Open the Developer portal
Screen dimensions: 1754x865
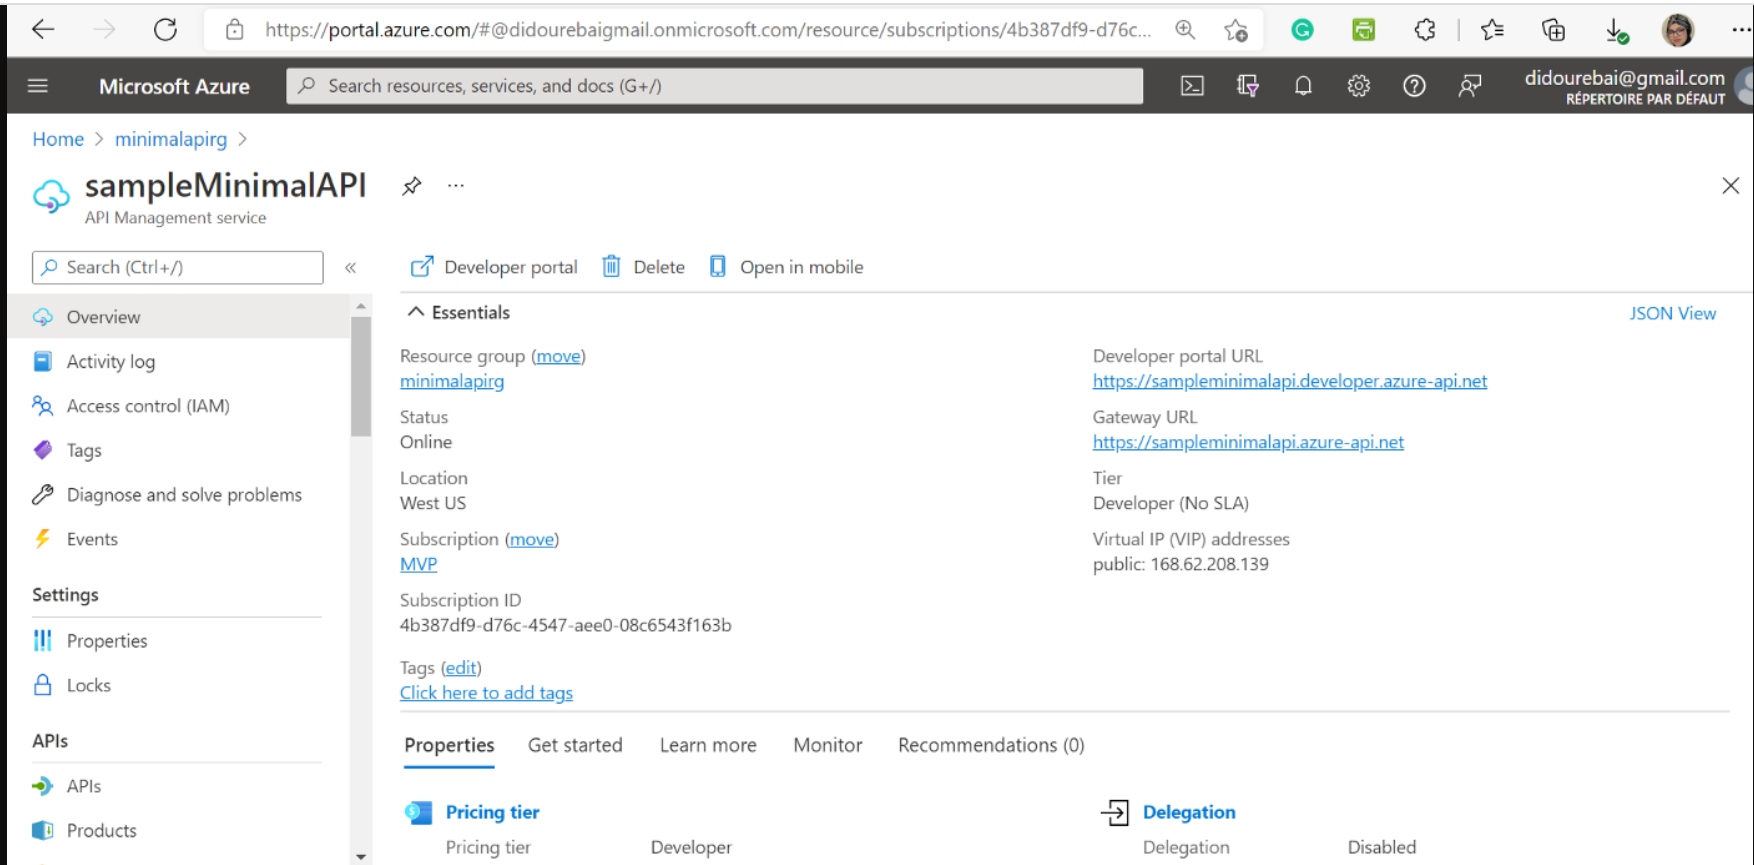tap(494, 267)
